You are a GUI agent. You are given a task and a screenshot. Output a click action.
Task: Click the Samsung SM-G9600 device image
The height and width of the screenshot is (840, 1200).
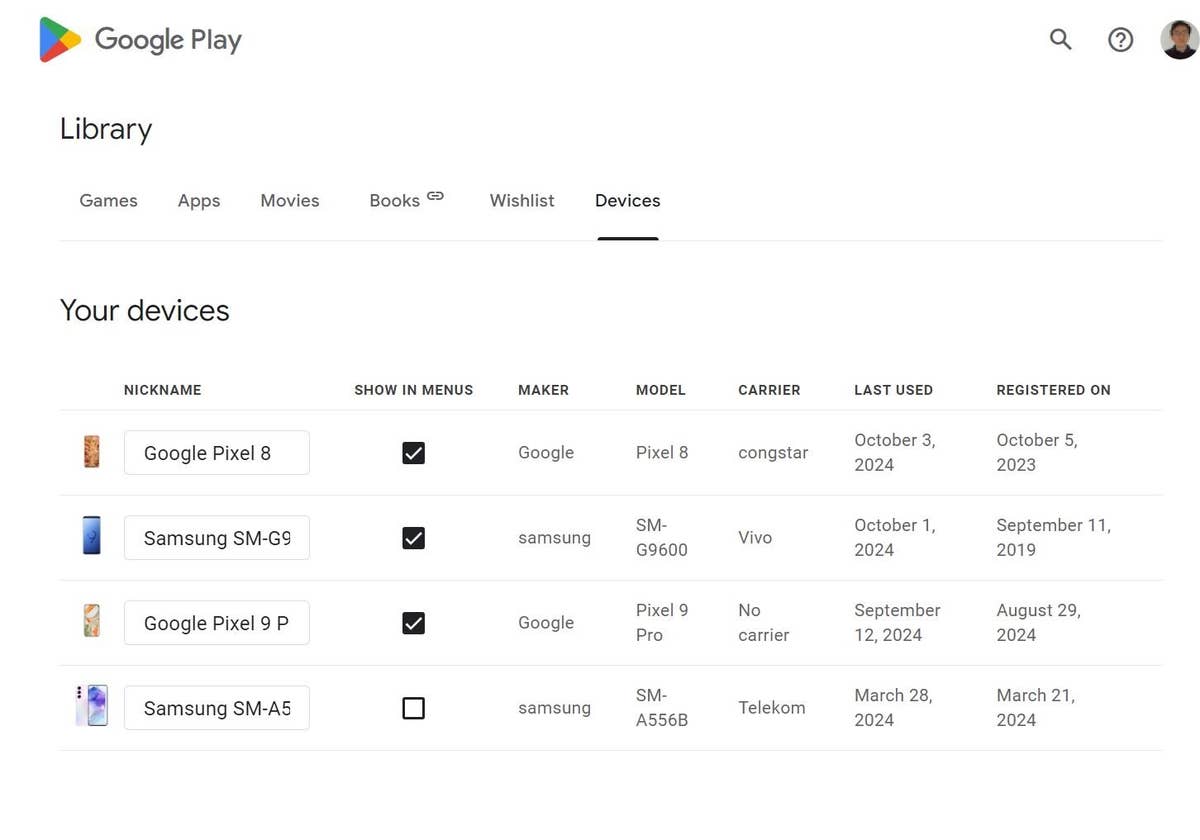(x=91, y=537)
